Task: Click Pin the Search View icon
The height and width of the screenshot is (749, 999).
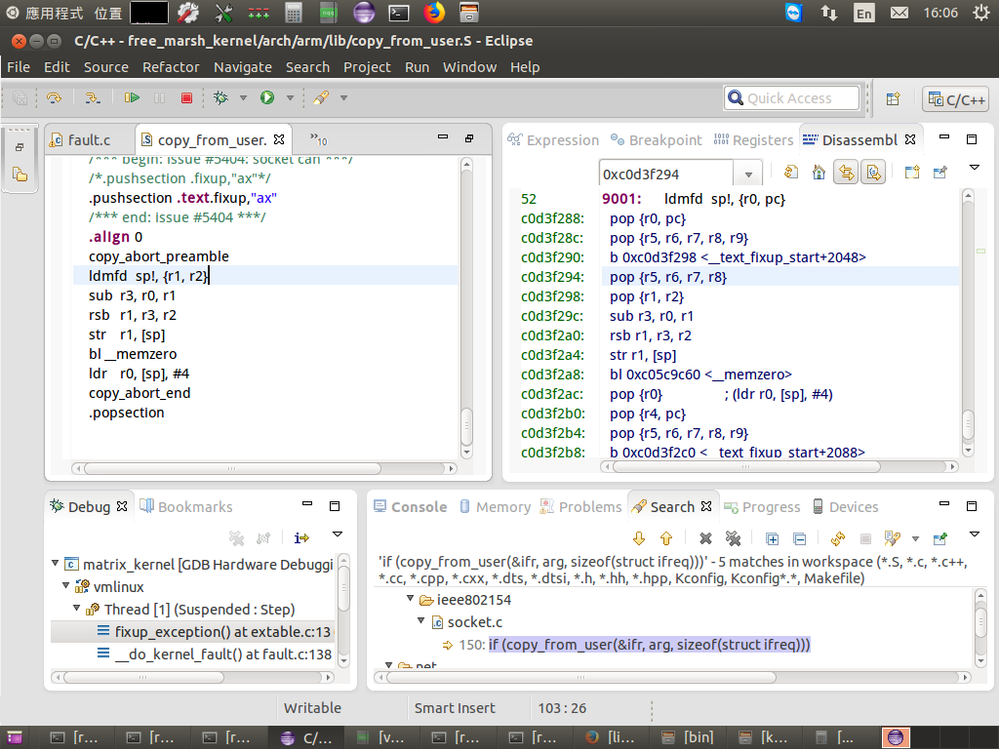Action: 940,539
